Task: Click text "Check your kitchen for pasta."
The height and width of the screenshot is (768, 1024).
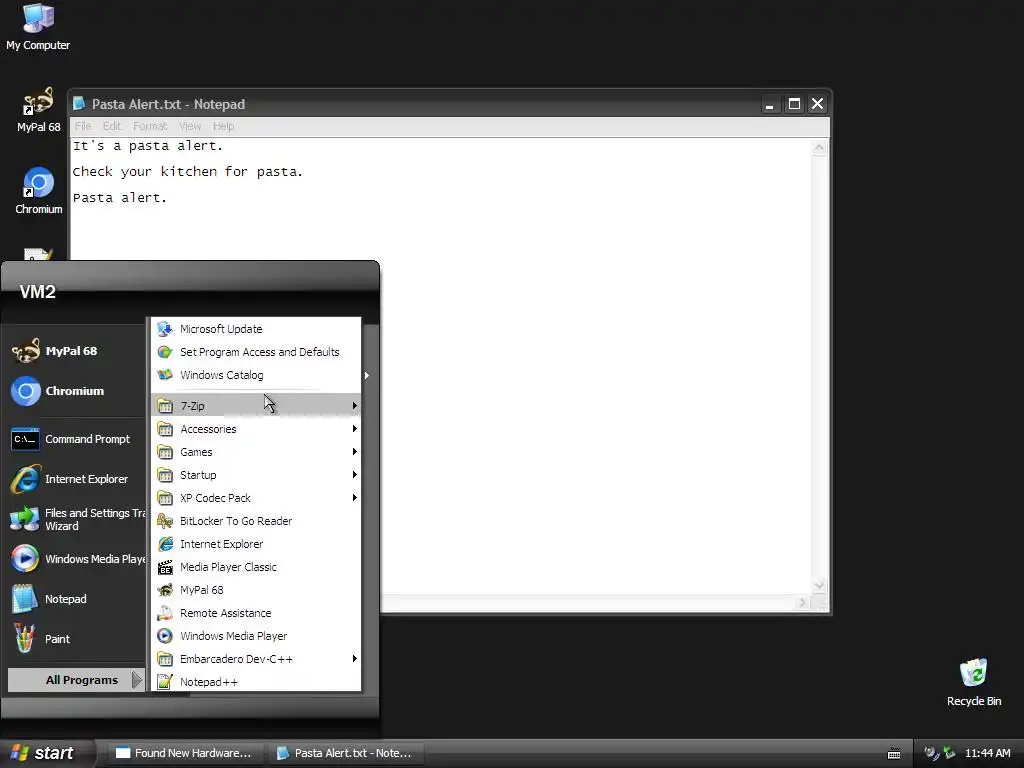Action: 187,172
